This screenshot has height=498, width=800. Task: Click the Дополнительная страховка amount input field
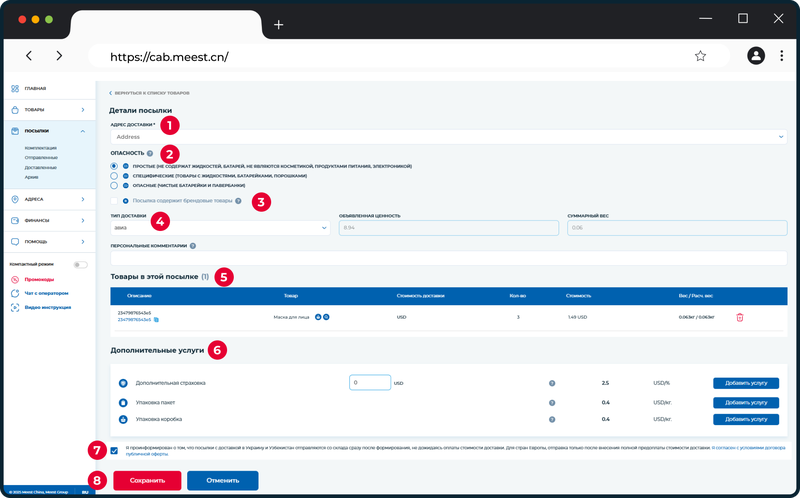pyautogui.click(x=370, y=383)
